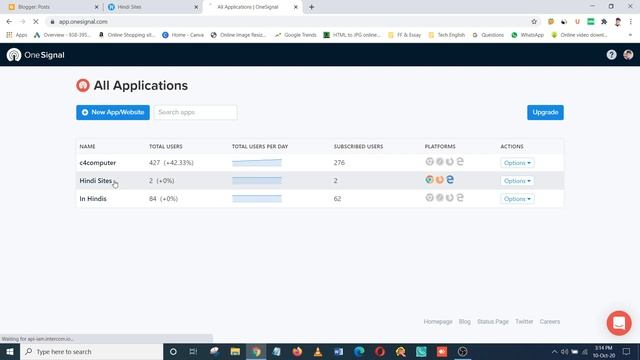This screenshot has width=640, height=360.
Task: Open the Careers footer link
Action: 550,322
